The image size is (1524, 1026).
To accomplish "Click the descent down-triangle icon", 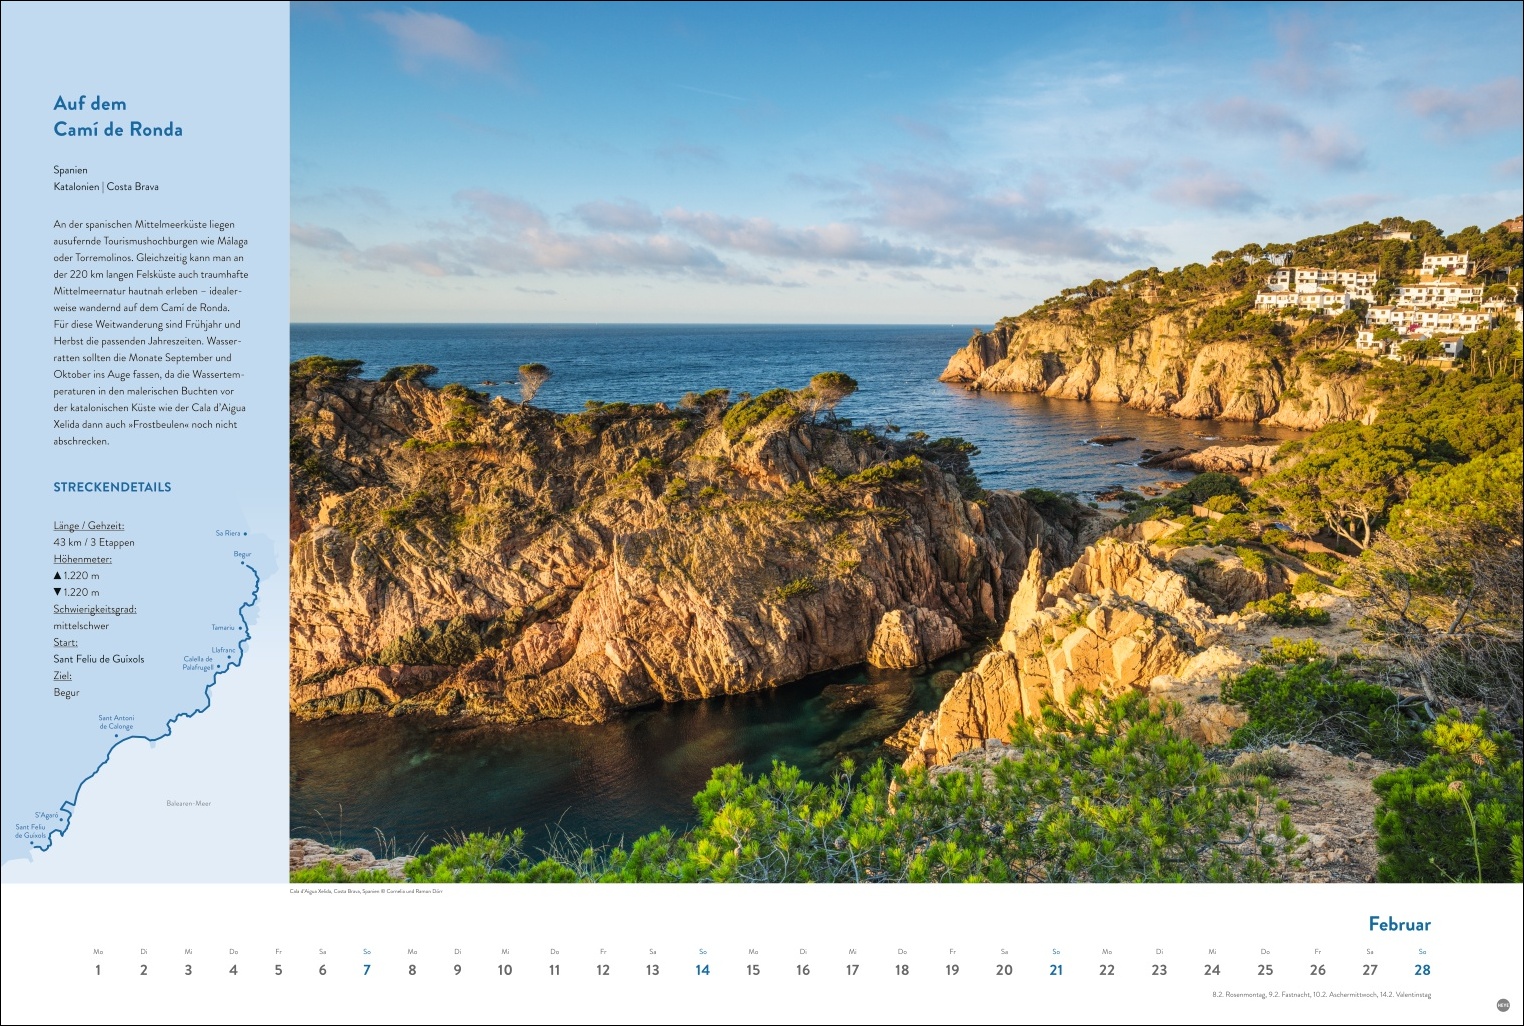I will (x=57, y=592).
